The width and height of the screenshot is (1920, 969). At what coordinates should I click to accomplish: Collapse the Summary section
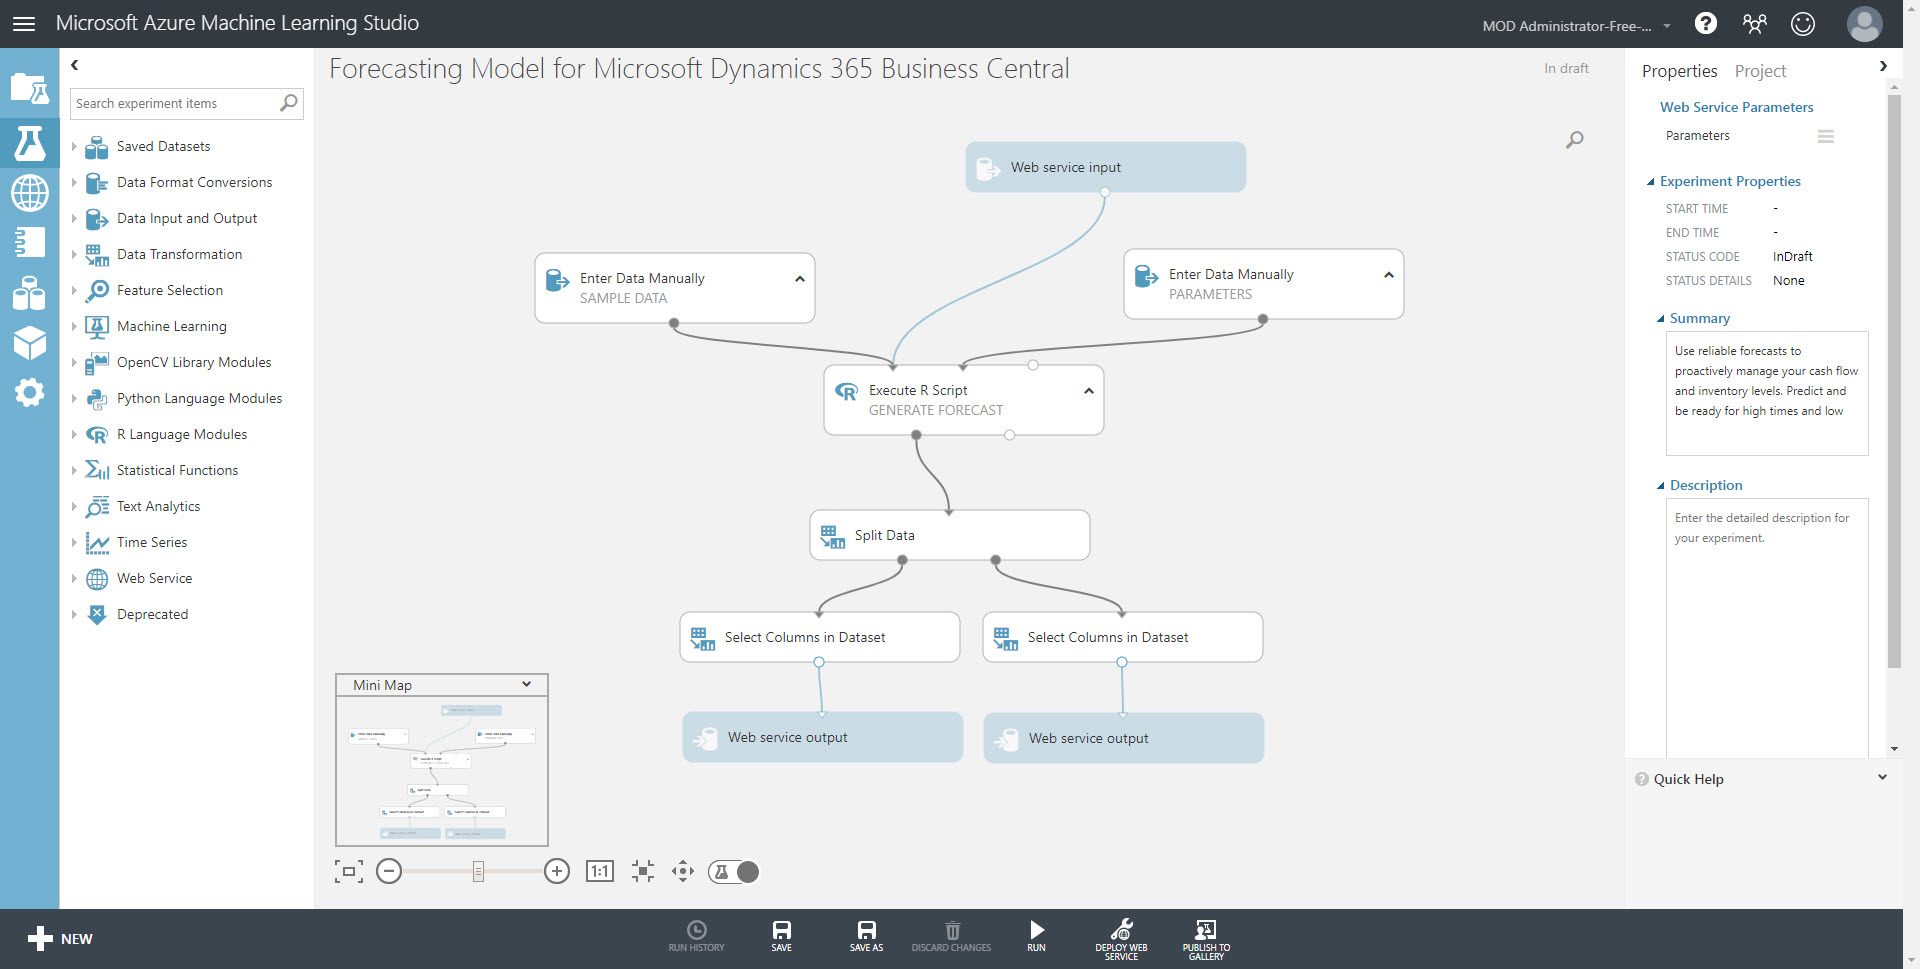[1661, 319]
